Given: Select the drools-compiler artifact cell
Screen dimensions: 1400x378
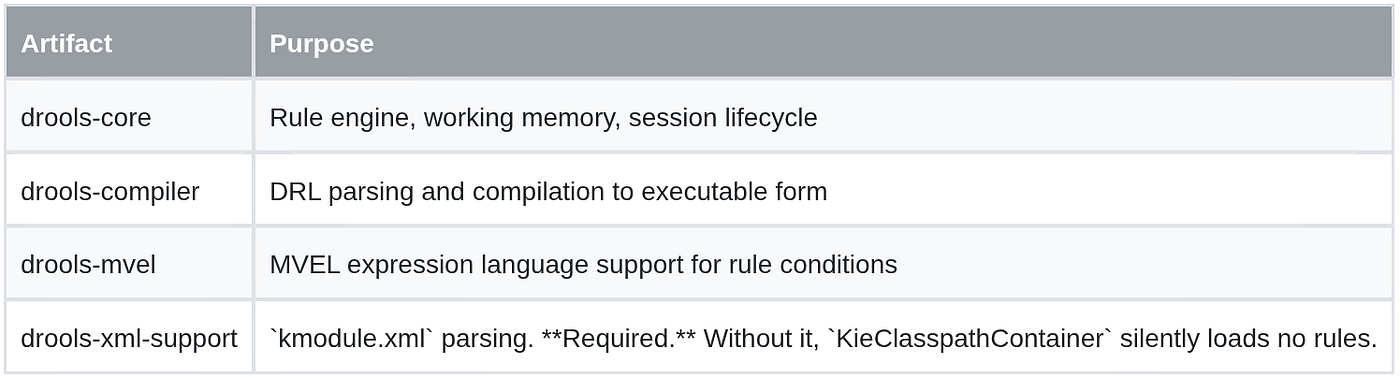Looking at the screenshot, I should pyautogui.click(x=129, y=191).
